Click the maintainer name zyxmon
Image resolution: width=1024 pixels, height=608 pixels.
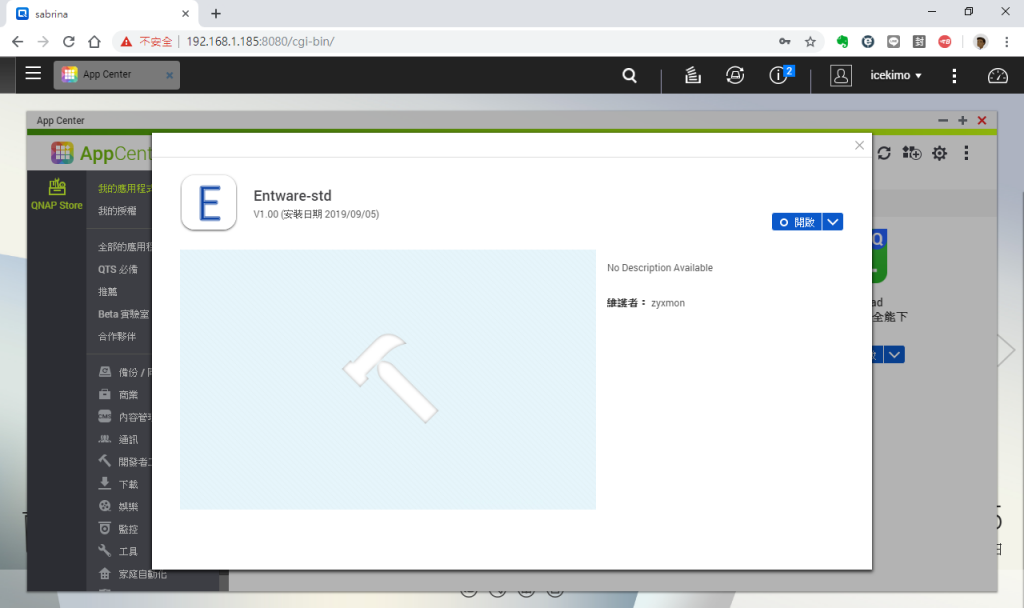(x=668, y=303)
